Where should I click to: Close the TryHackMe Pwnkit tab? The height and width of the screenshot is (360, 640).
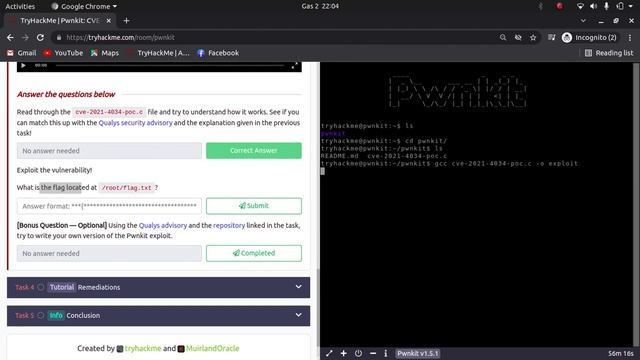click(x=109, y=20)
